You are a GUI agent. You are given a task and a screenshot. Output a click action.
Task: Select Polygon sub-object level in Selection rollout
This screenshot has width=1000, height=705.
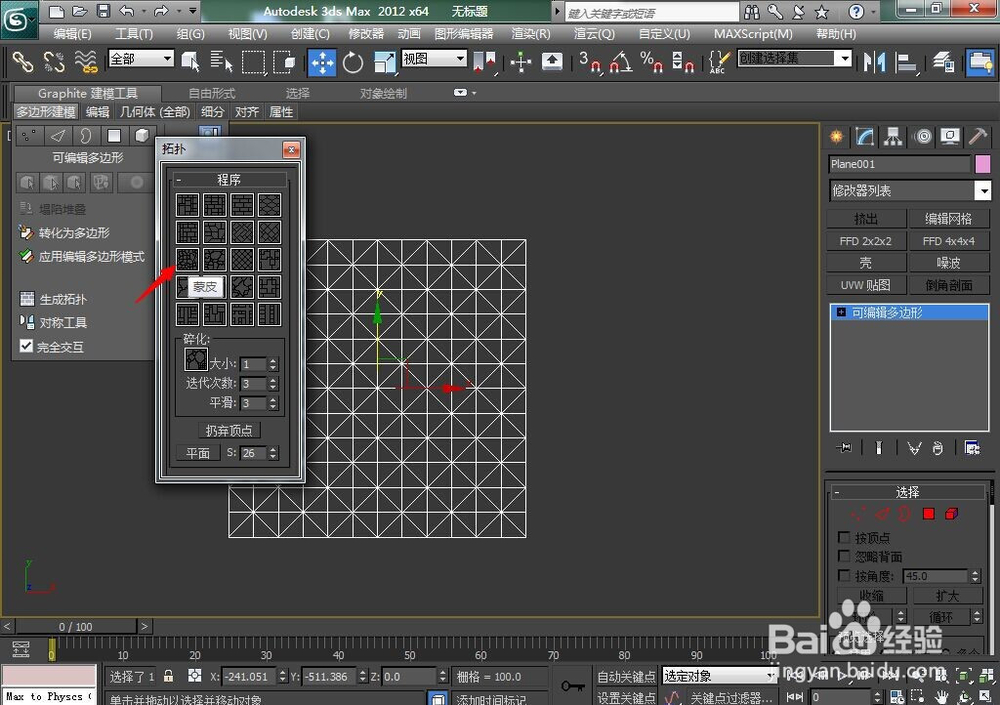[x=929, y=514]
